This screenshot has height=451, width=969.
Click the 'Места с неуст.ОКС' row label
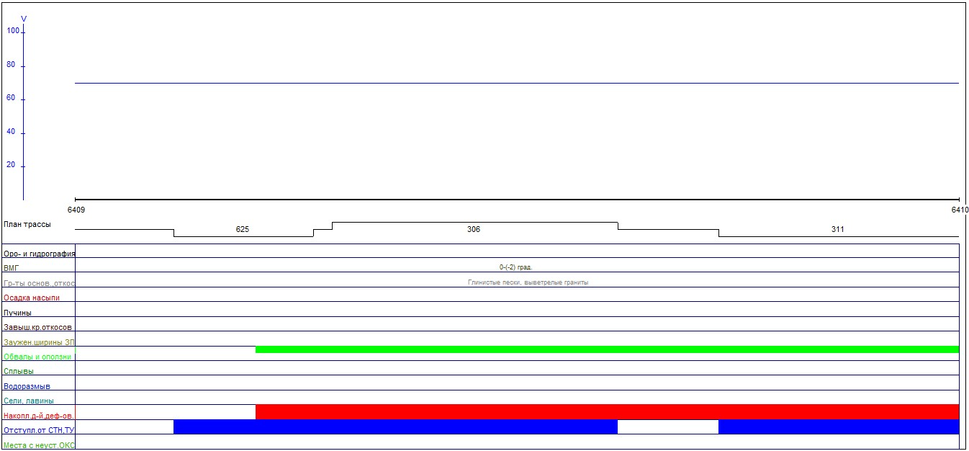tap(39, 445)
